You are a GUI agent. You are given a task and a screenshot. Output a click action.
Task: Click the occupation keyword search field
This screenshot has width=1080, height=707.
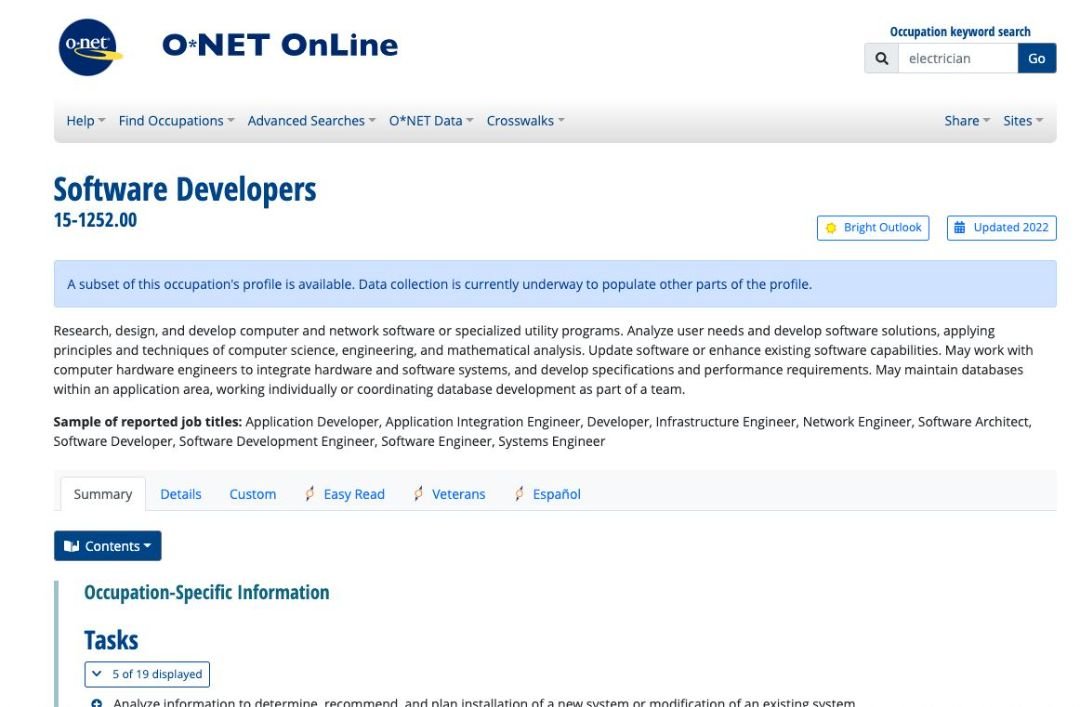[x=958, y=59]
